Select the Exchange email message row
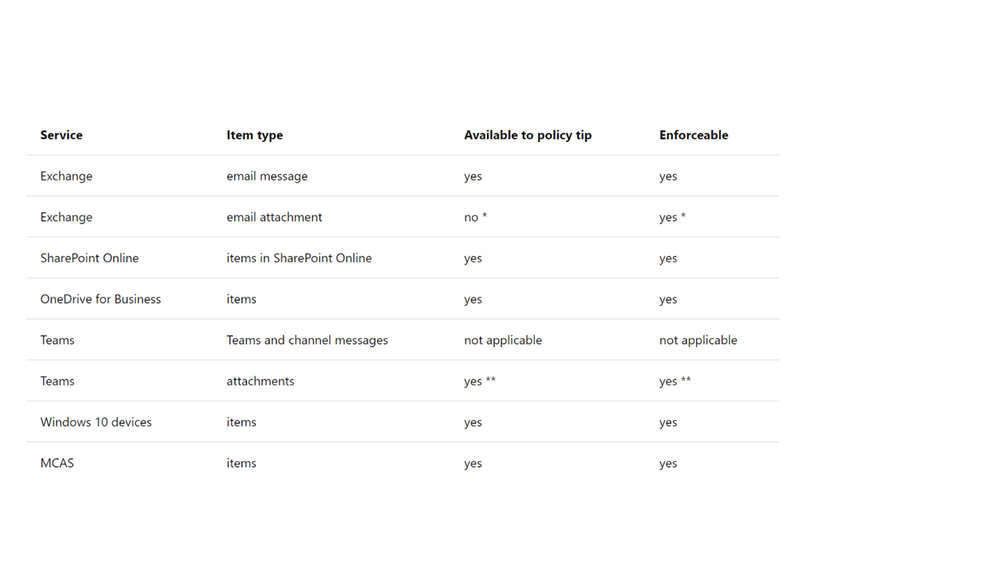 click(403, 176)
